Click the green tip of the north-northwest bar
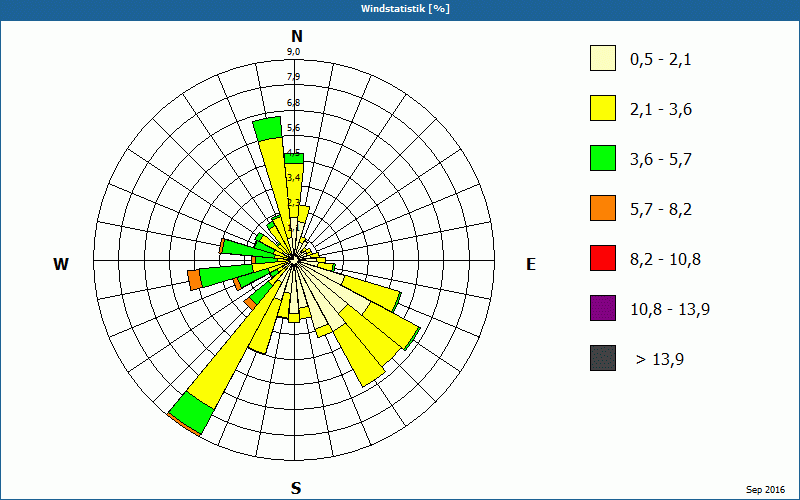Viewport: 800px width, 500px height. [x=267, y=128]
